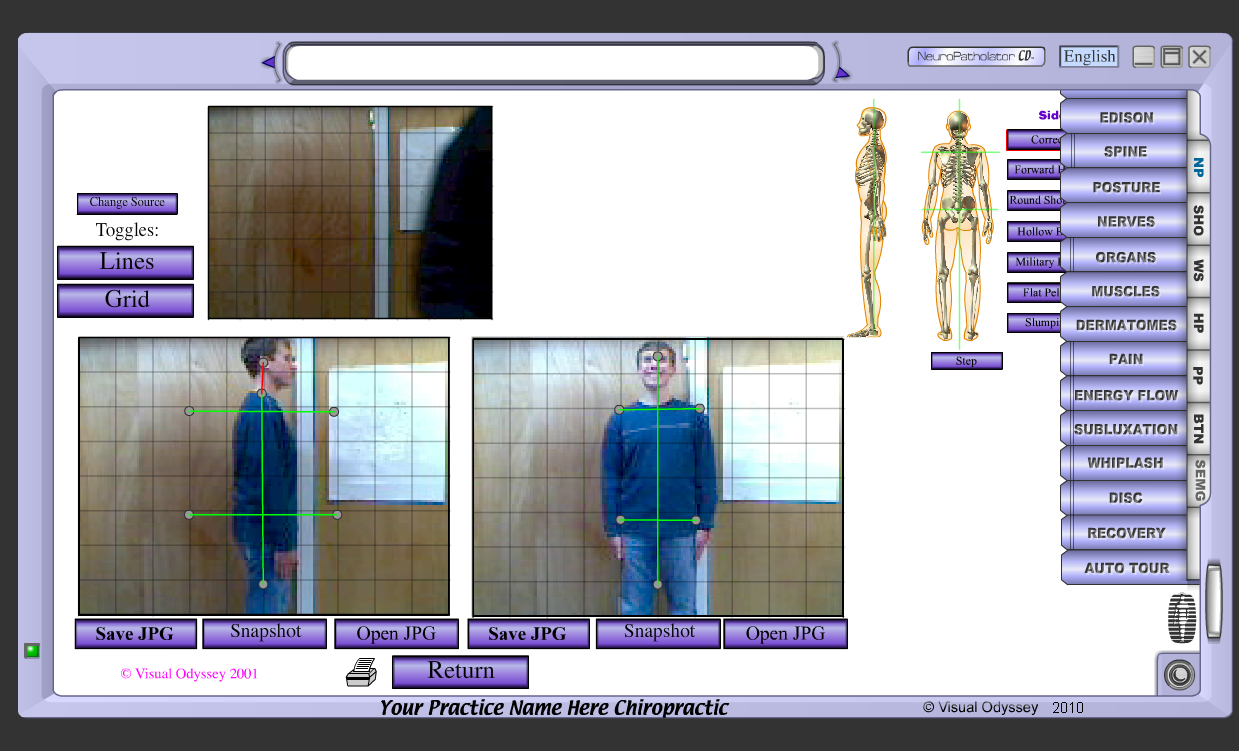The image size is (1239, 751).
Task: Open the SEMG side tab
Action: 1199,480
